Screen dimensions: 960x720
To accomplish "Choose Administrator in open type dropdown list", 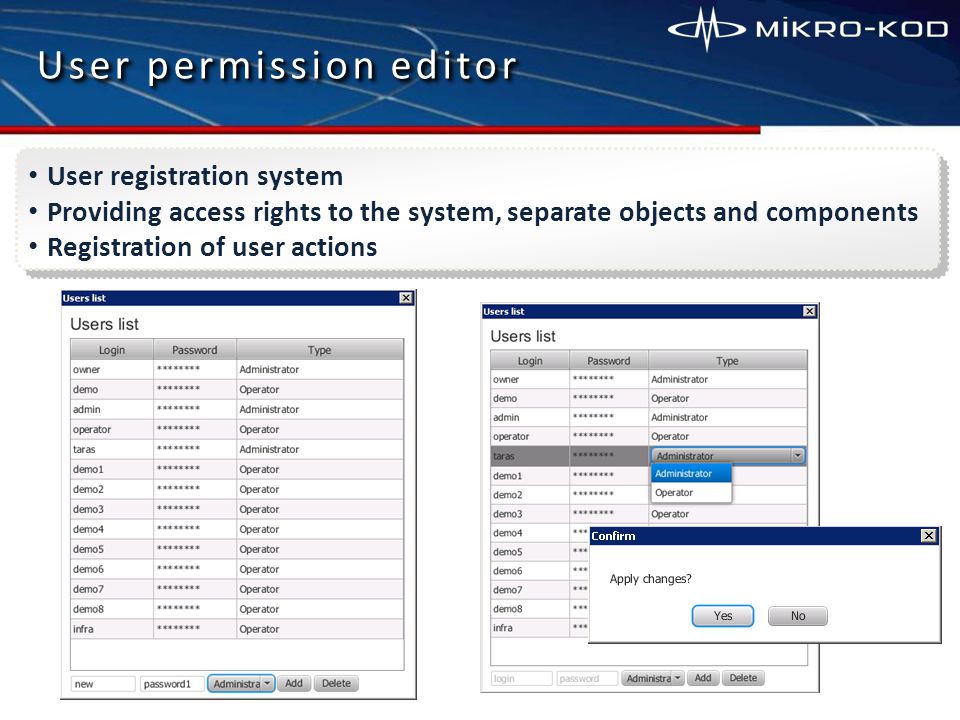I will 691,473.
